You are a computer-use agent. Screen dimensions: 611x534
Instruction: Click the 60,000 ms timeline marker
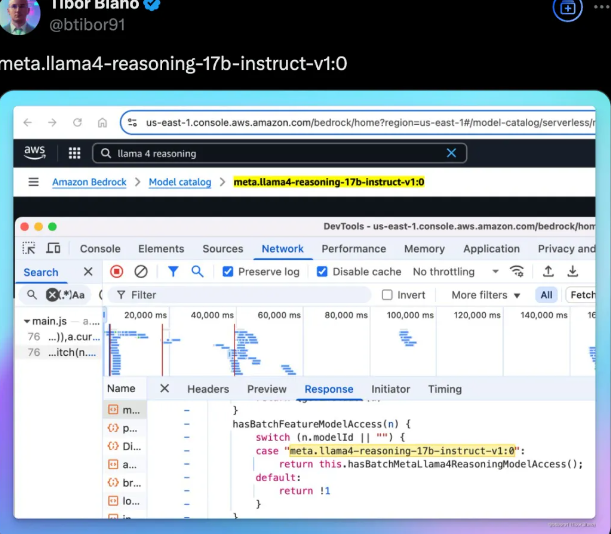(279, 315)
